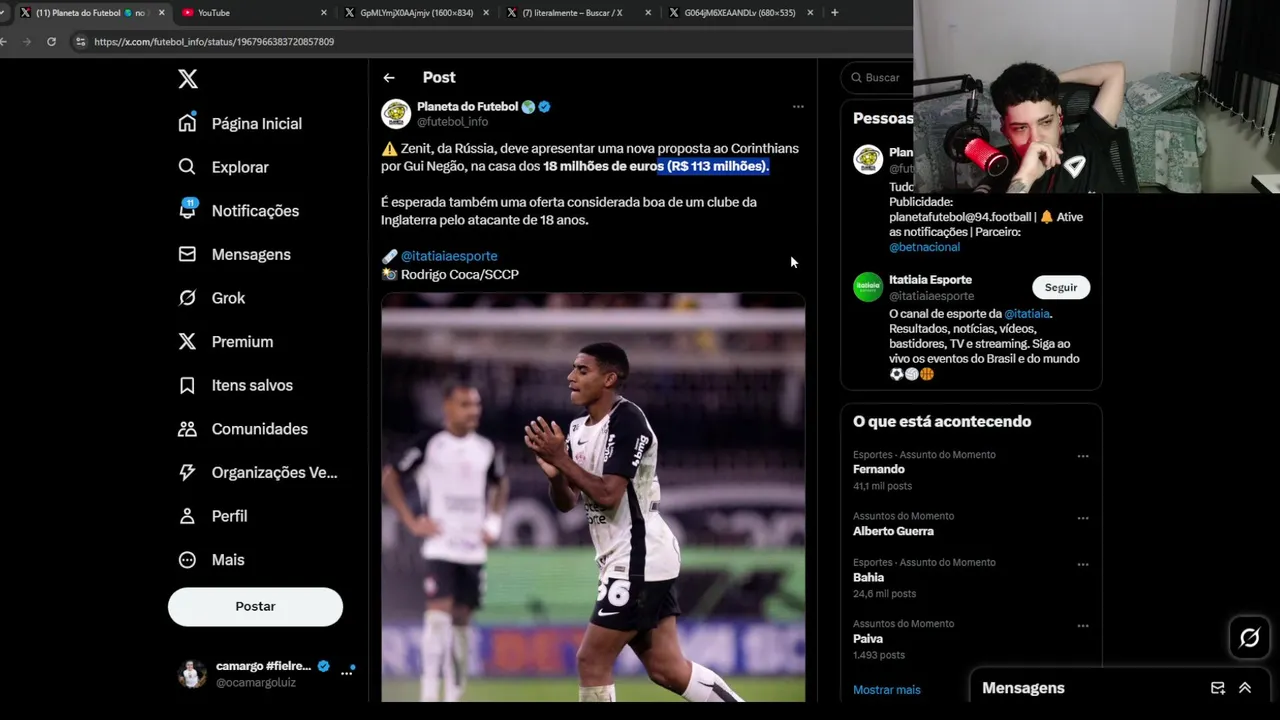Switch to literalmente Buscar X tab
The image size is (1280, 720).
coord(578,12)
